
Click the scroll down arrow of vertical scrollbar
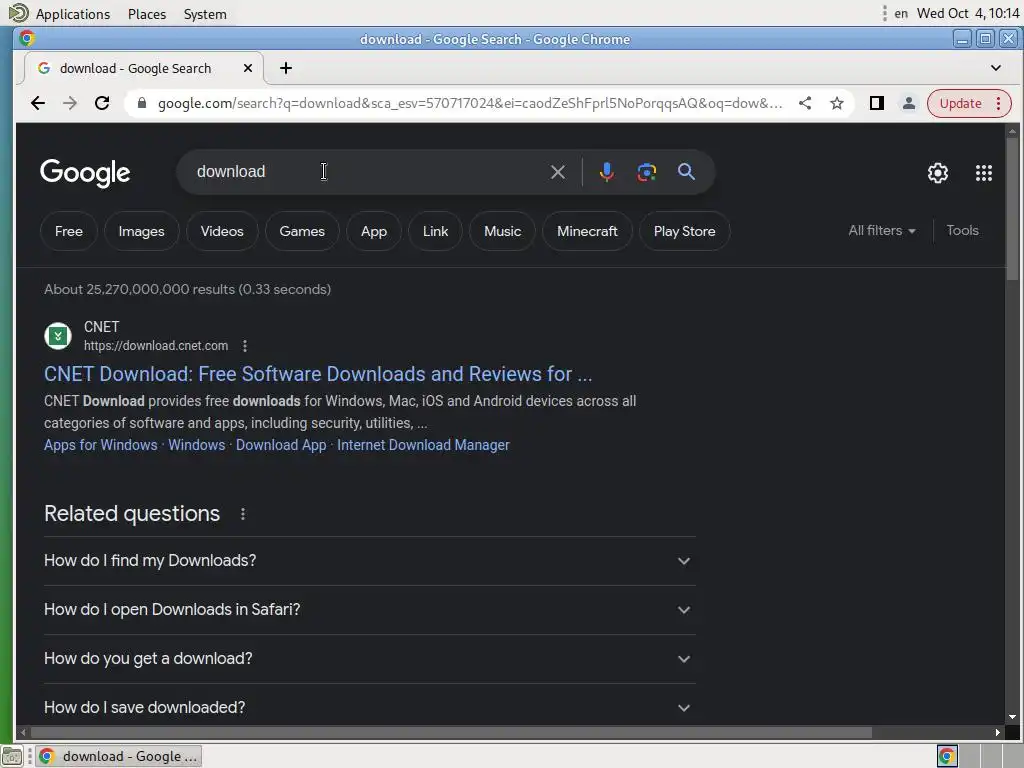(x=1012, y=717)
